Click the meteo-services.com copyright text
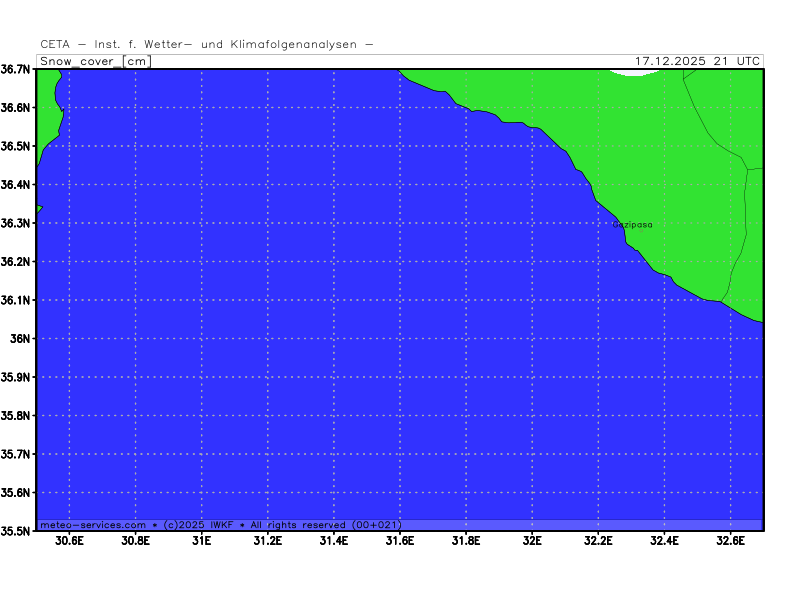800x600 pixels. [x=220, y=525]
